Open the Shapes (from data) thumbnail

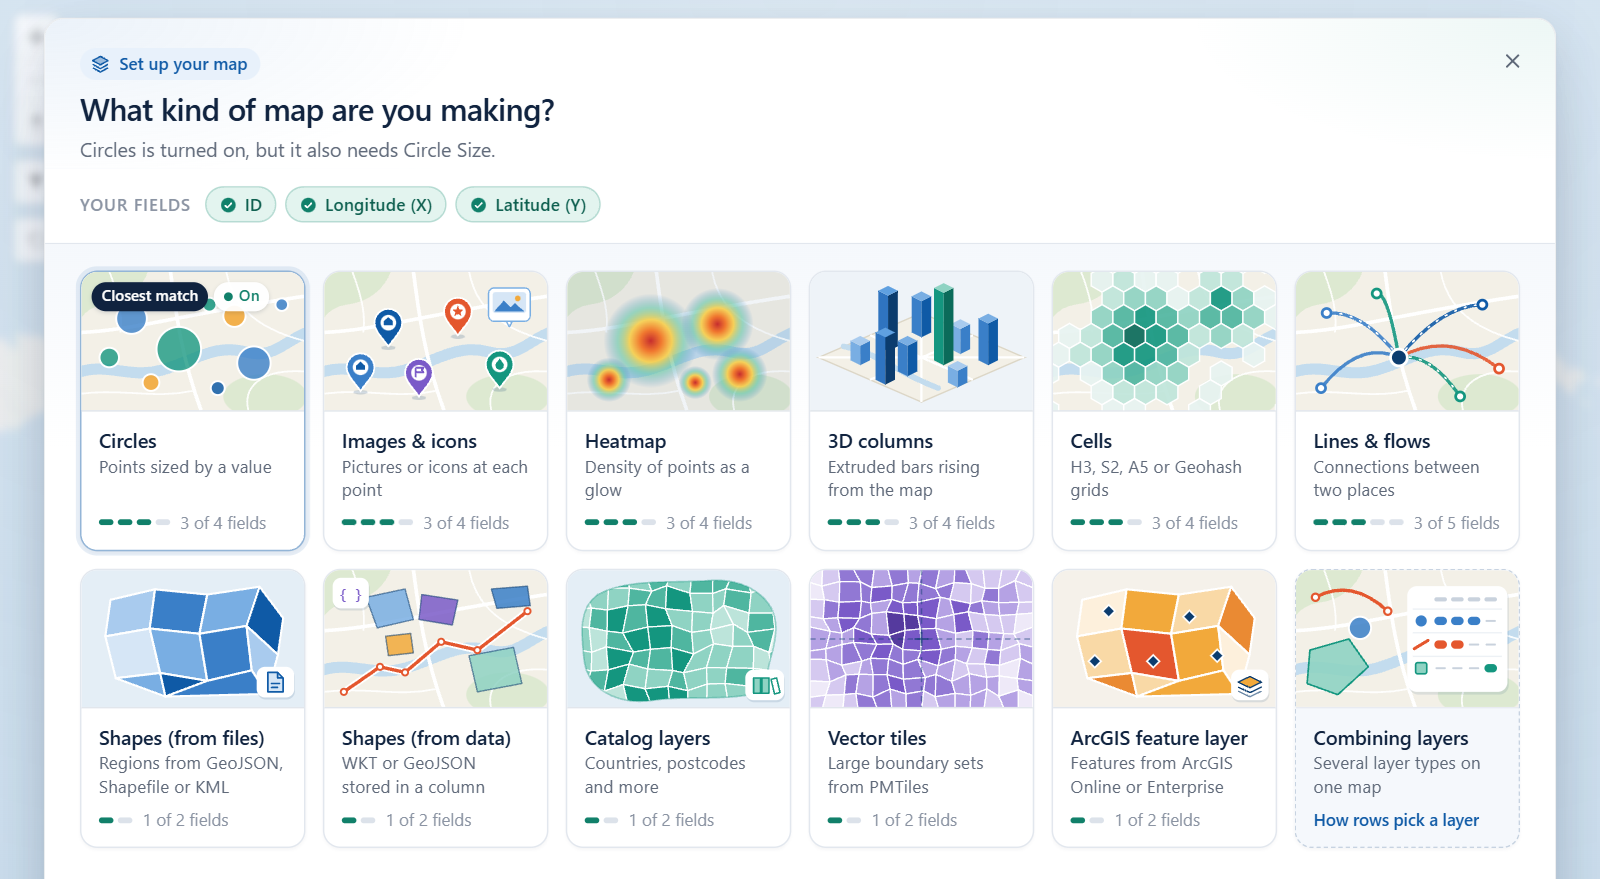[x=436, y=639]
